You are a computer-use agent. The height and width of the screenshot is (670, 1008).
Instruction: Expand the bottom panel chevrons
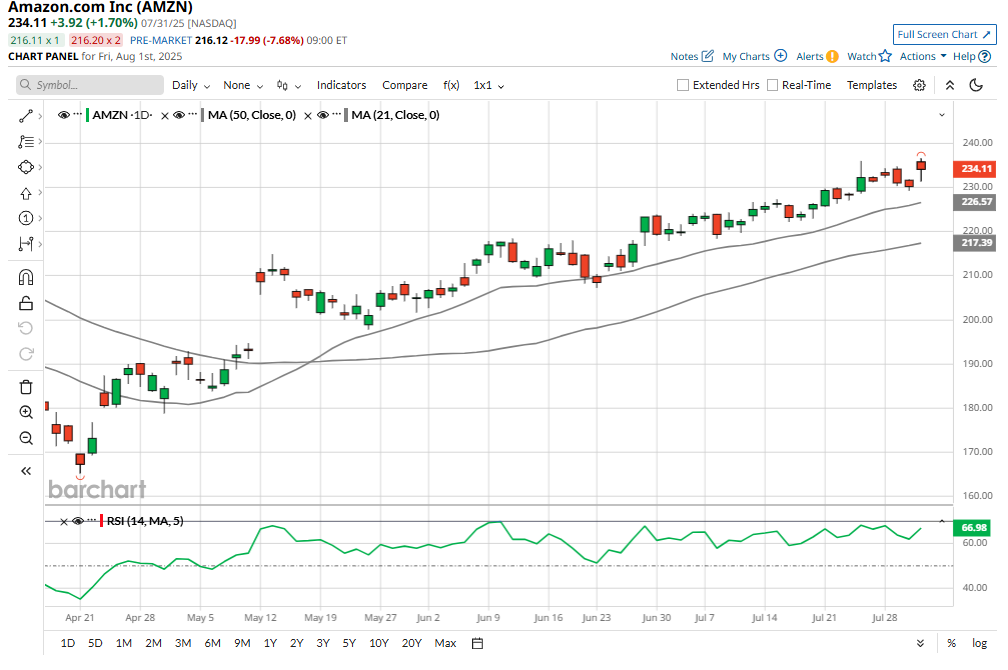[x=921, y=643]
